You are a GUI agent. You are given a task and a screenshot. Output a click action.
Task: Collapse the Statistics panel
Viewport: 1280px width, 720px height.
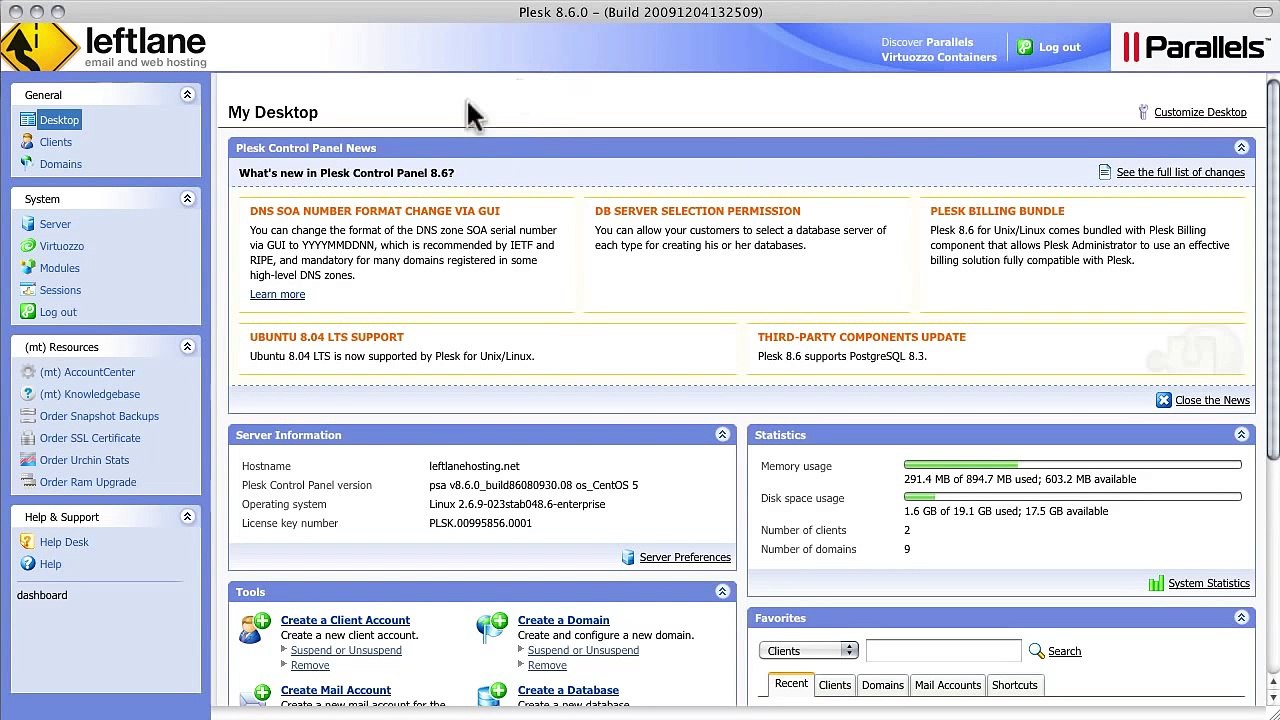coord(1241,435)
